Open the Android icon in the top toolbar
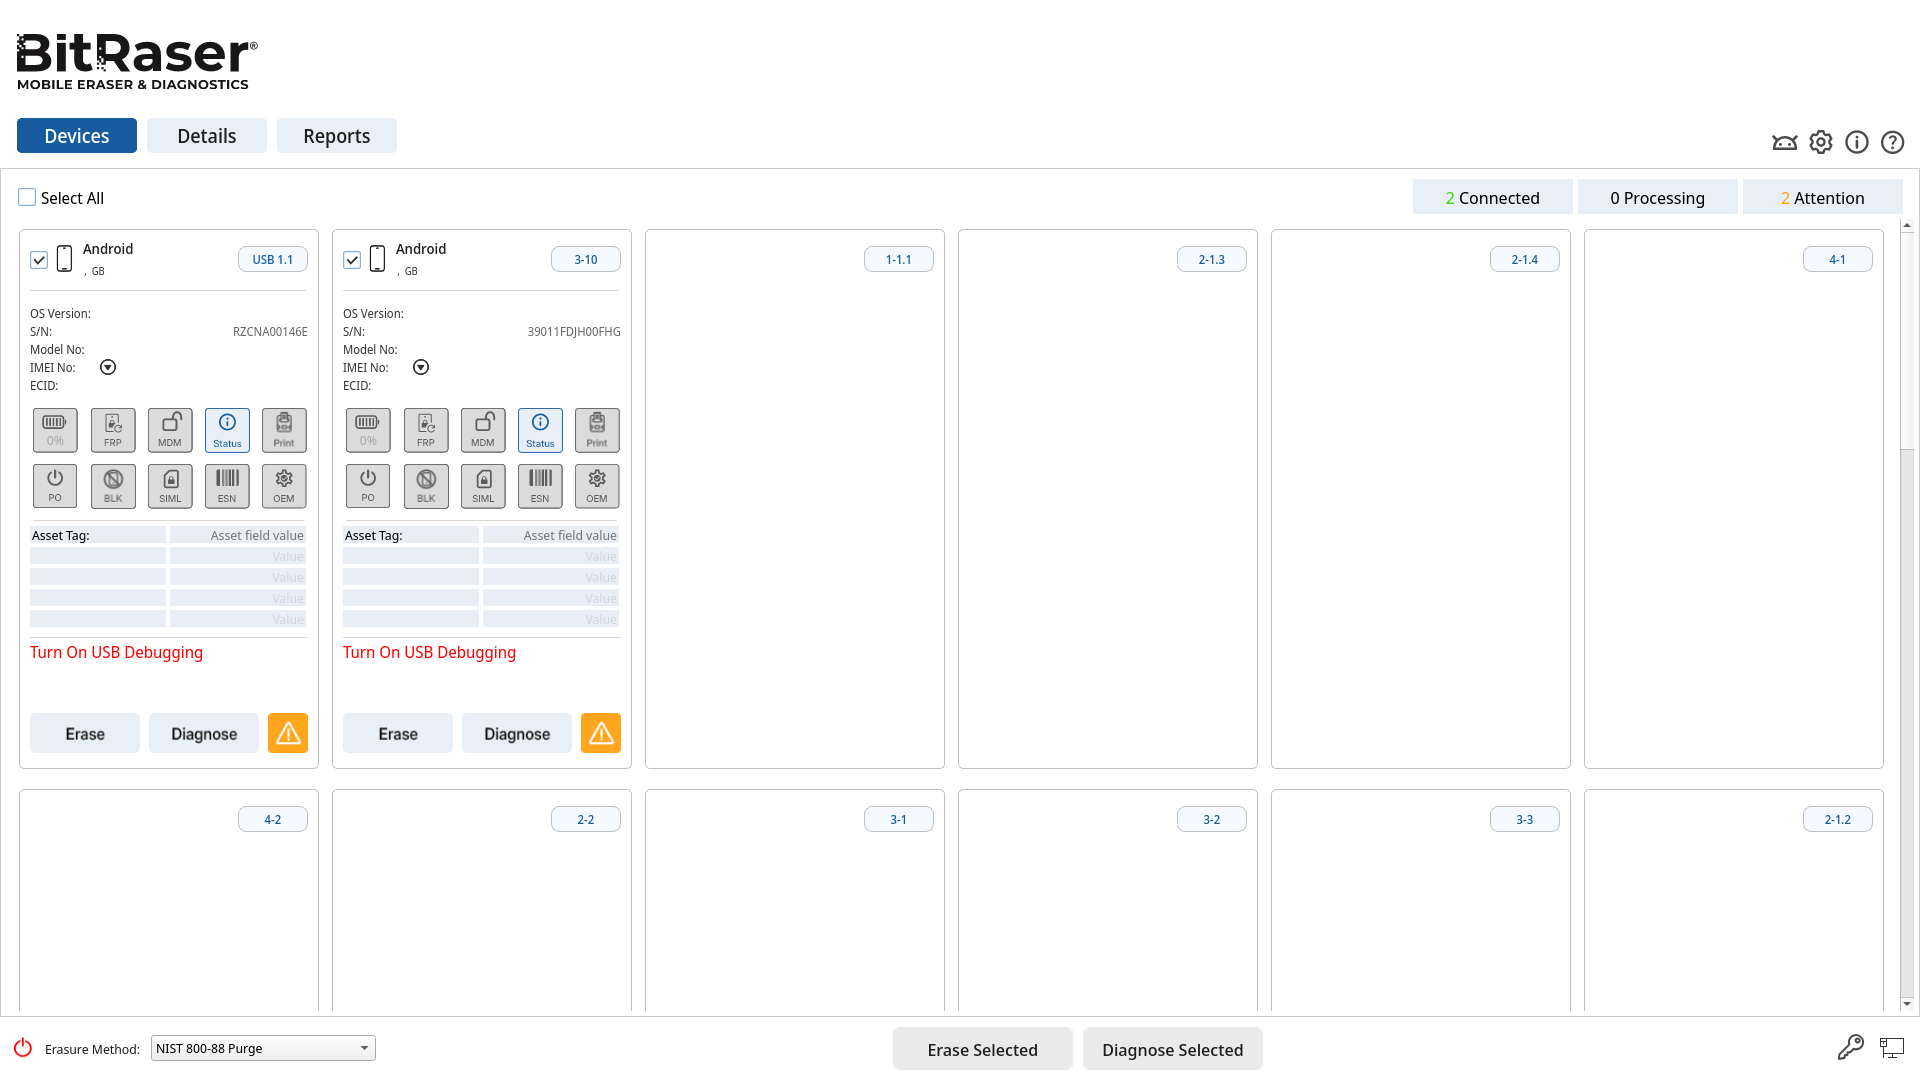This screenshot has height=1080, width=1920. pyautogui.click(x=1785, y=142)
